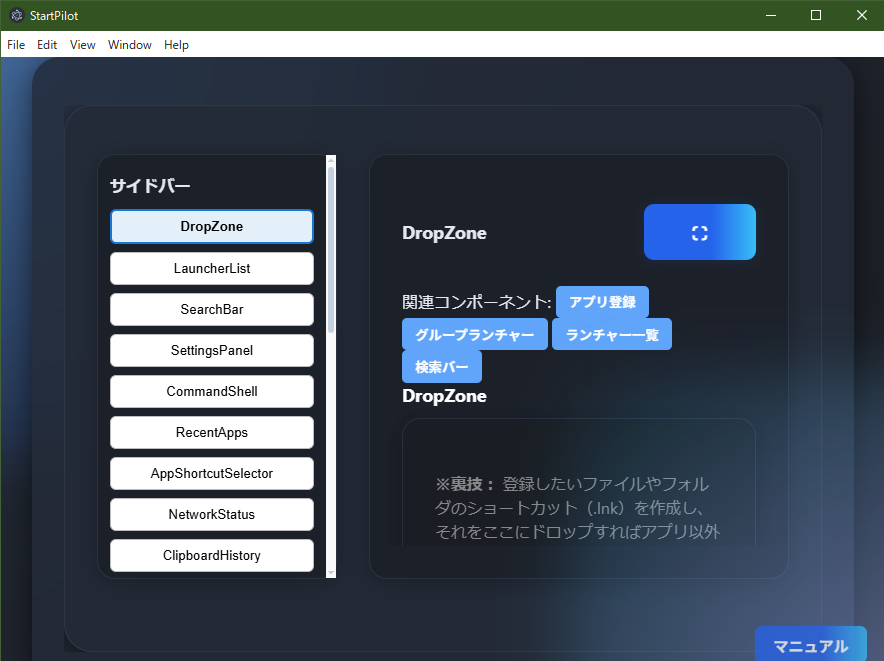Select DropZone in the sidebar
Image resolution: width=884 pixels, height=661 pixels.
[x=211, y=226]
